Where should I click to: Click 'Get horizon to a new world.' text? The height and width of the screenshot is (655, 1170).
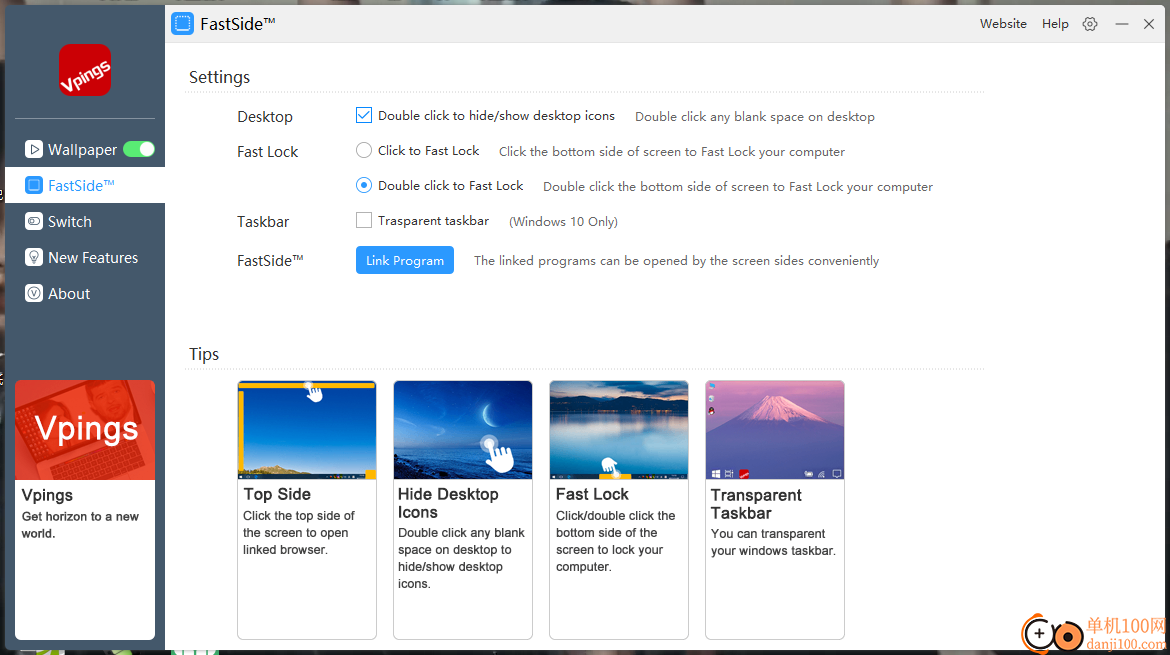click(80, 524)
